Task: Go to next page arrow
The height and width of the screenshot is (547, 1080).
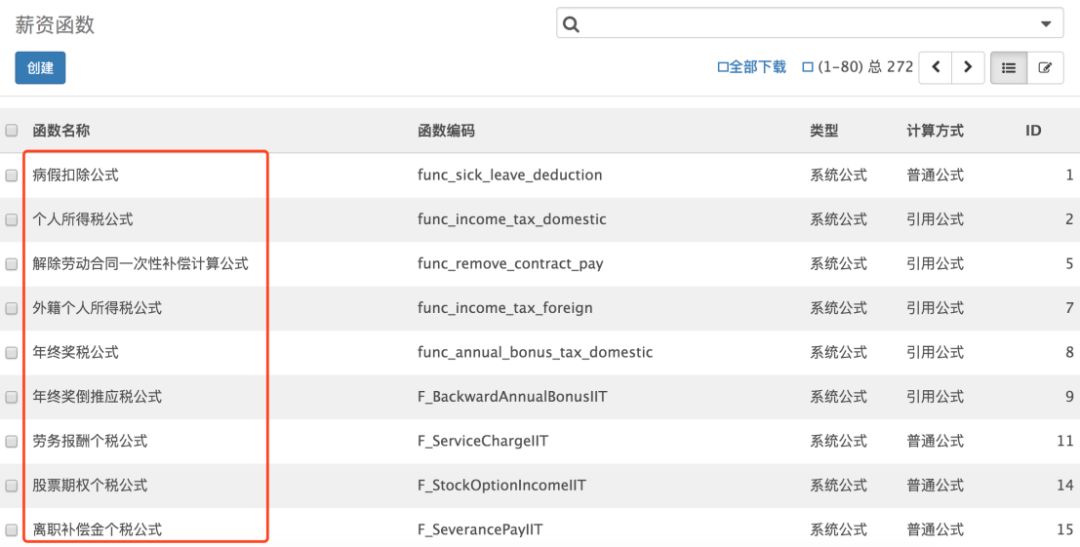Action: pos(967,67)
